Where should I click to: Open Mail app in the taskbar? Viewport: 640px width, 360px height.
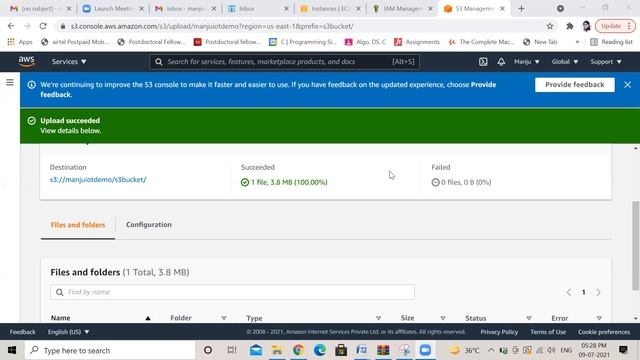pos(256,350)
